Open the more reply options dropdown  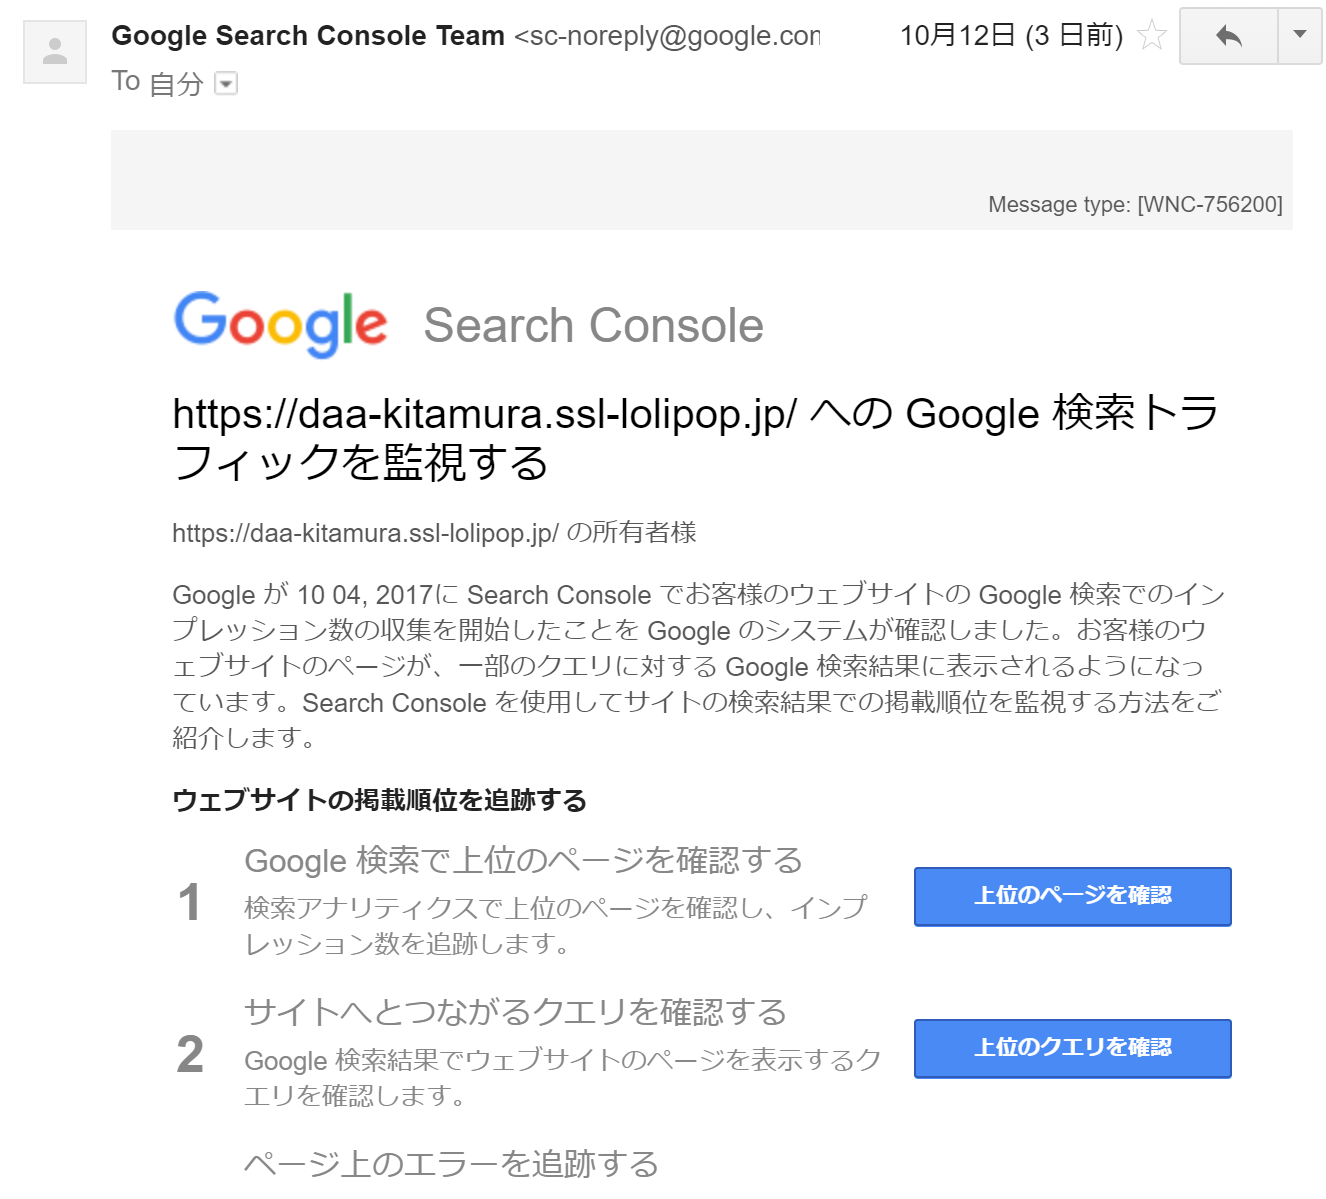coord(1300,36)
